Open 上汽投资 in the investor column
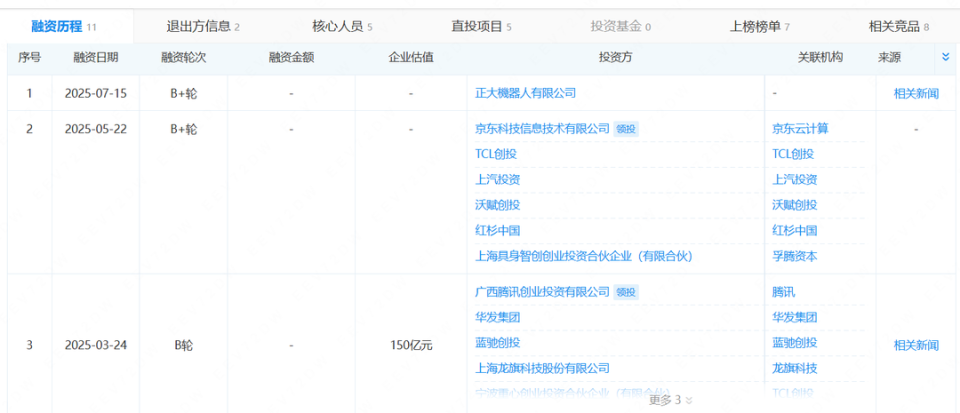 (x=498, y=180)
